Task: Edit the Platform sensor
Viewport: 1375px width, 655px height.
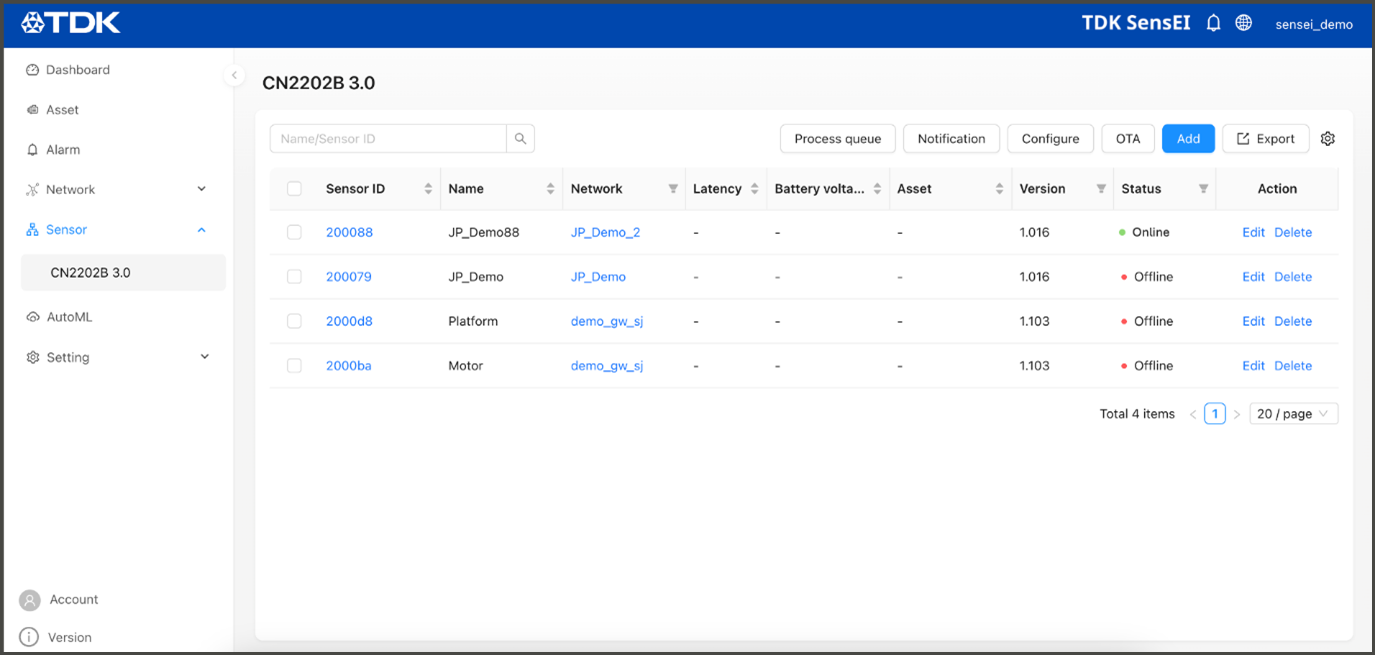Action: point(1253,321)
